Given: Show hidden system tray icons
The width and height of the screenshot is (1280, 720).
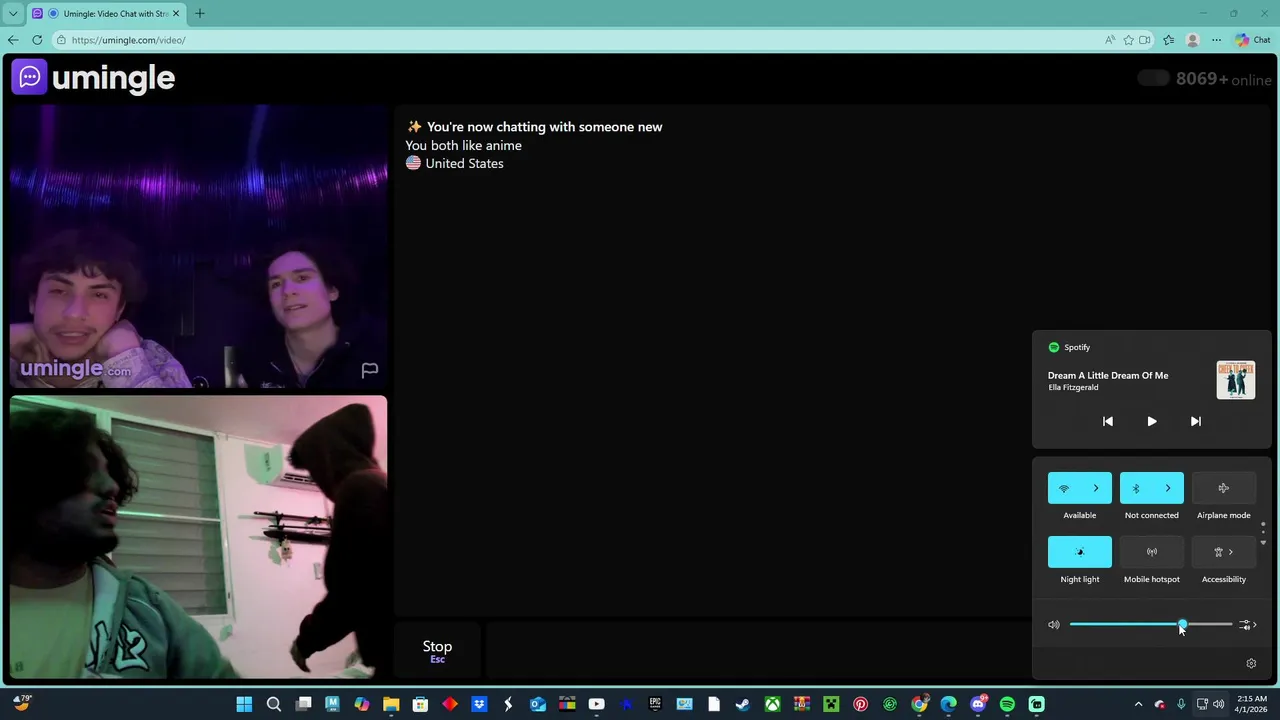Looking at the screenshot, I should 1138,704.
